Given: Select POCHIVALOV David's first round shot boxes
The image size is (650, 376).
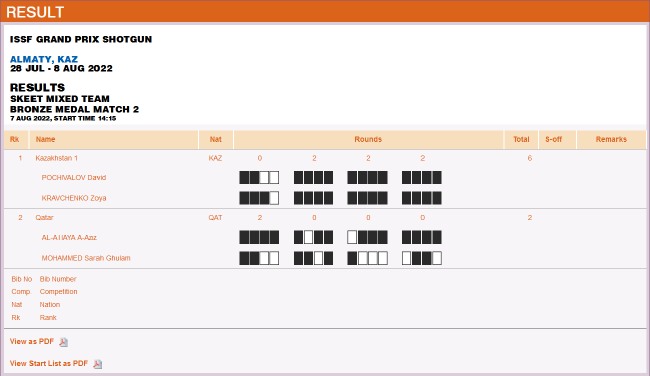Looking at the screenshot, I should [259, 177].
